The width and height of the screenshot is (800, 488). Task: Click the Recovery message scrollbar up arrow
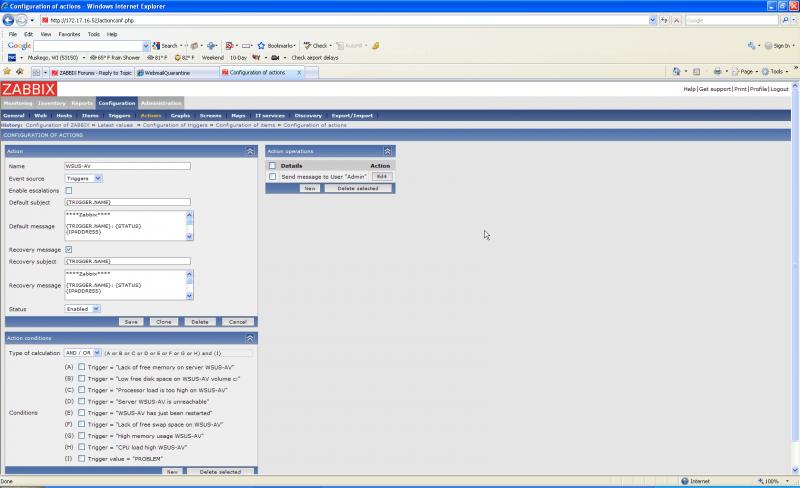(x=189, y=274)
